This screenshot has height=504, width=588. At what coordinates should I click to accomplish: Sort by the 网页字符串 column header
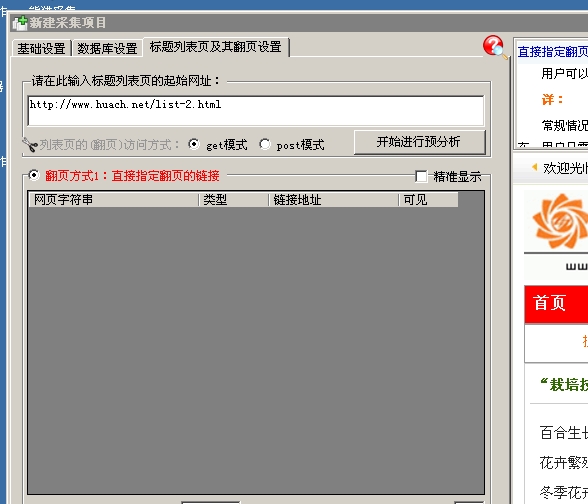point(114,200)
